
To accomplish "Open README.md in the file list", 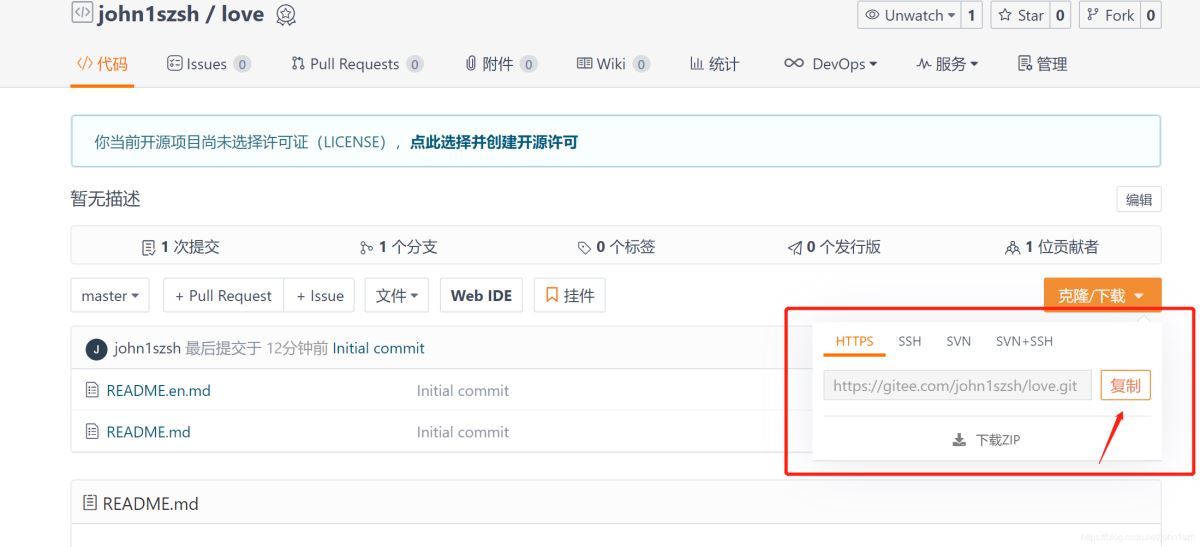I will (148, 432).
